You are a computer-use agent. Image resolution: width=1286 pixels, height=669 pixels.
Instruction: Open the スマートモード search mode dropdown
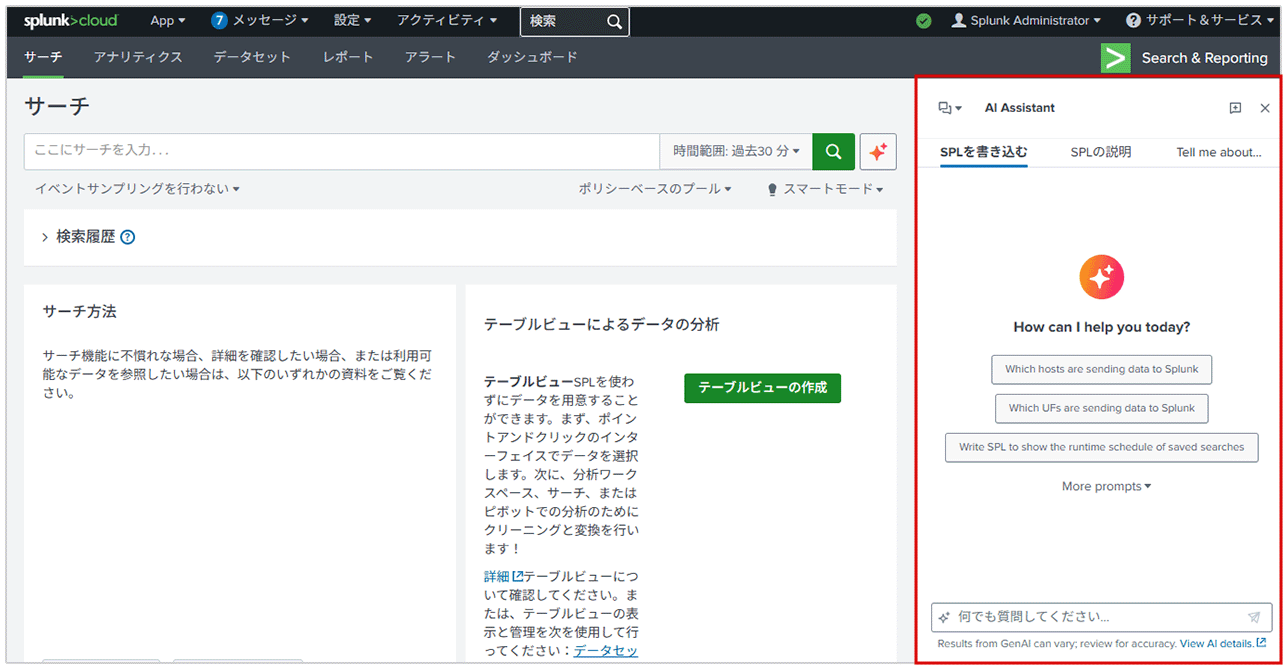coord(825,189)
